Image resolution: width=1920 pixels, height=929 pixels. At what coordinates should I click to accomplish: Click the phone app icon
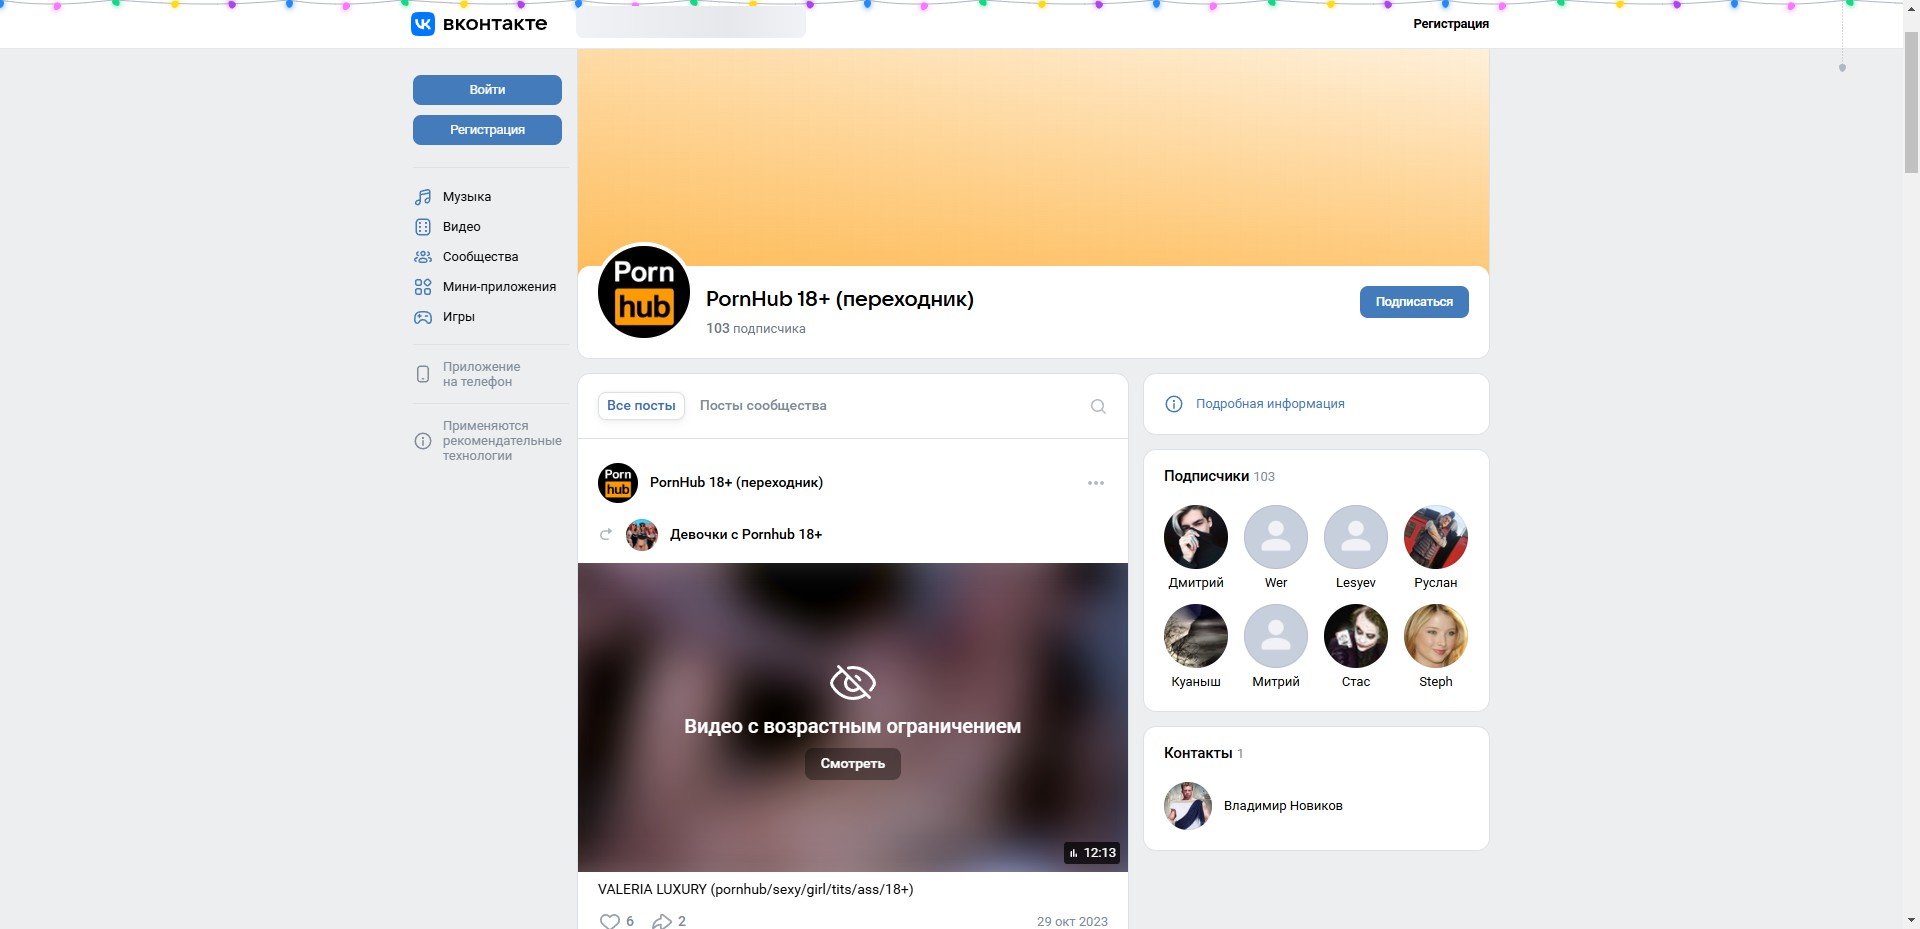tap(423, 374)
